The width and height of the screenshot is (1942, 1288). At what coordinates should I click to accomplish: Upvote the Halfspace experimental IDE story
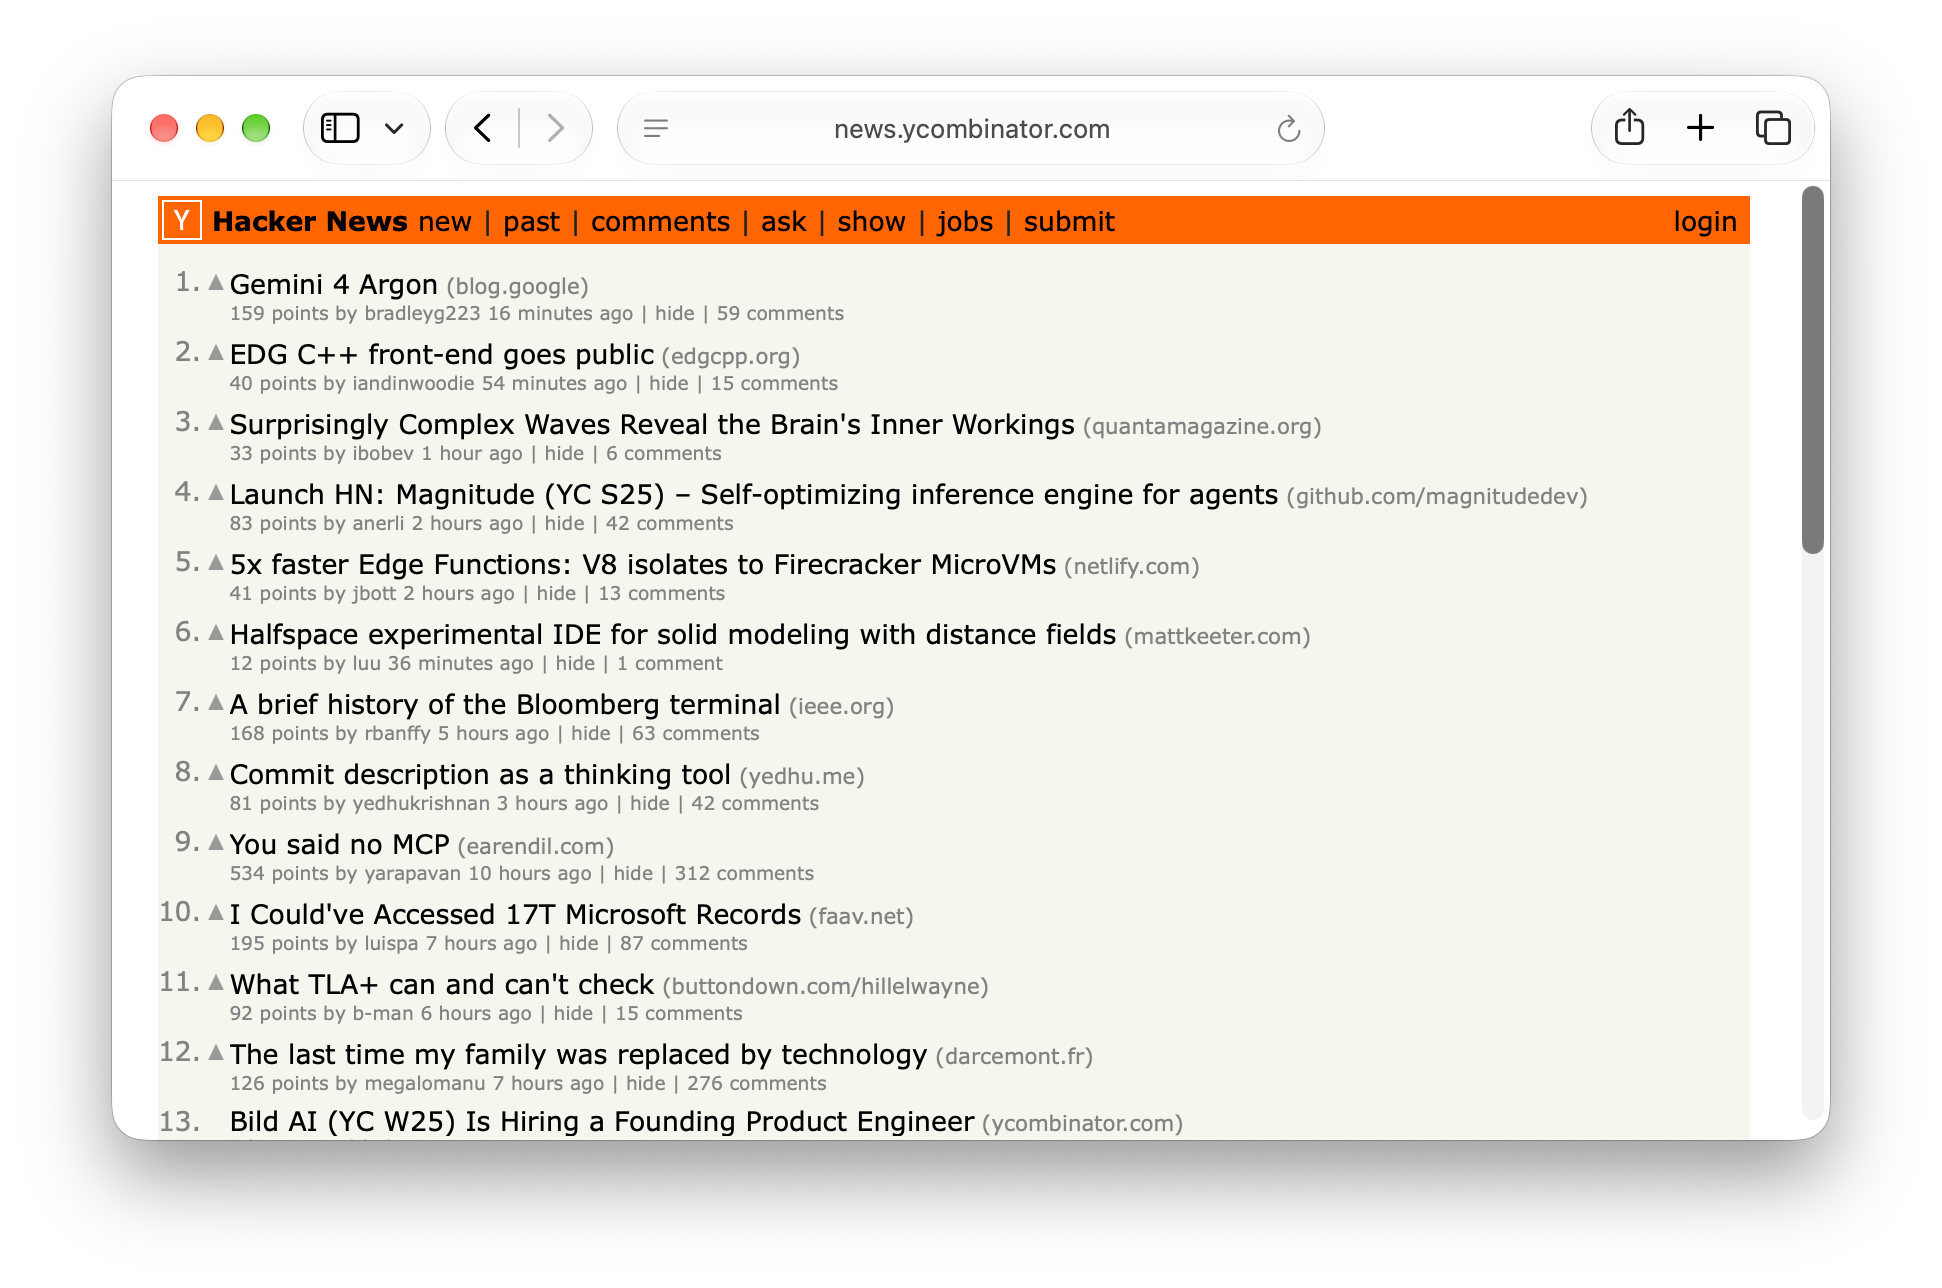(216, 633)
